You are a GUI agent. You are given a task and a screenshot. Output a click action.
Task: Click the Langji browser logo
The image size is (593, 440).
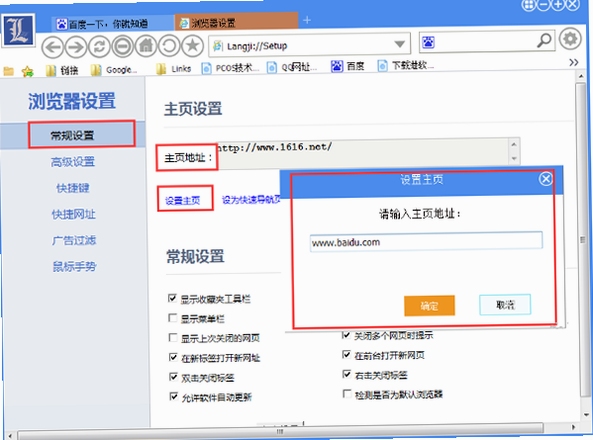[x=18, y=30]
